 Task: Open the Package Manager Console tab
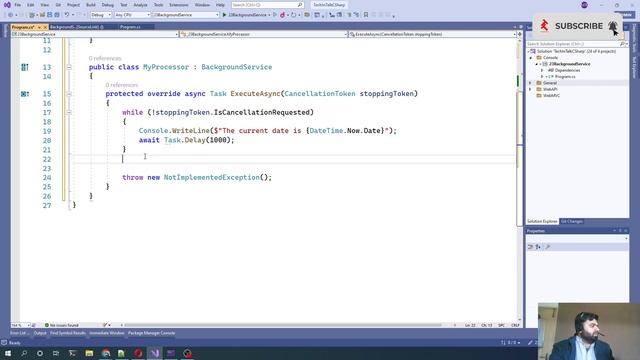(151, 333)
